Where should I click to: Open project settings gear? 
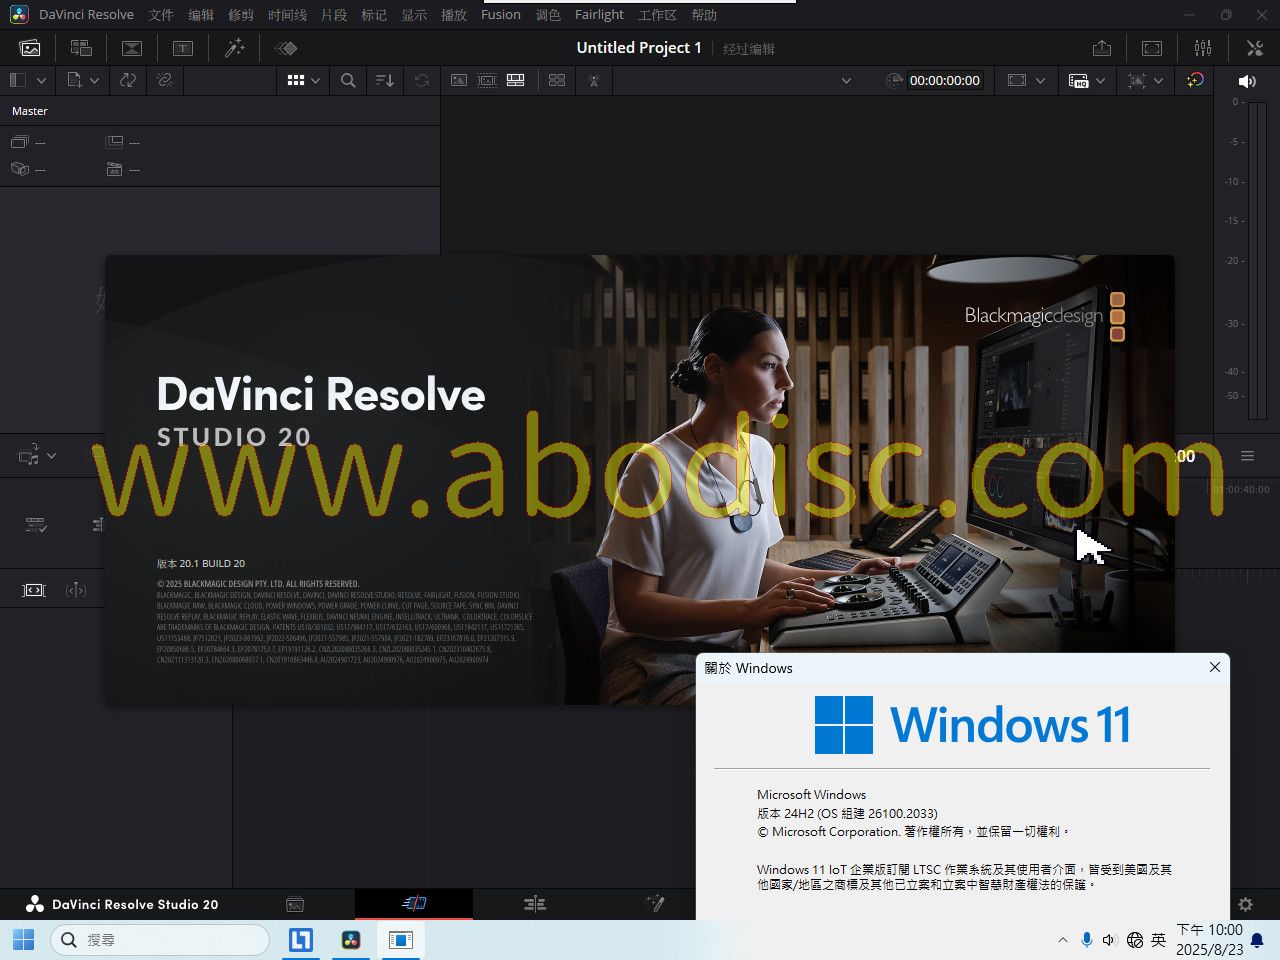coord(1245,904)
